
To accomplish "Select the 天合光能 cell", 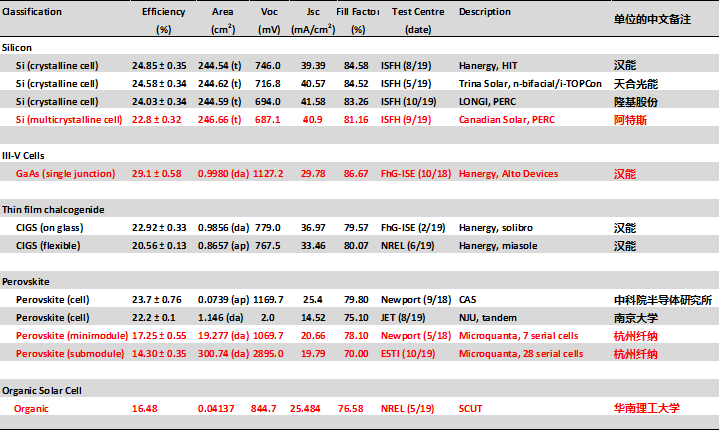I will click(x=636, y=84).
